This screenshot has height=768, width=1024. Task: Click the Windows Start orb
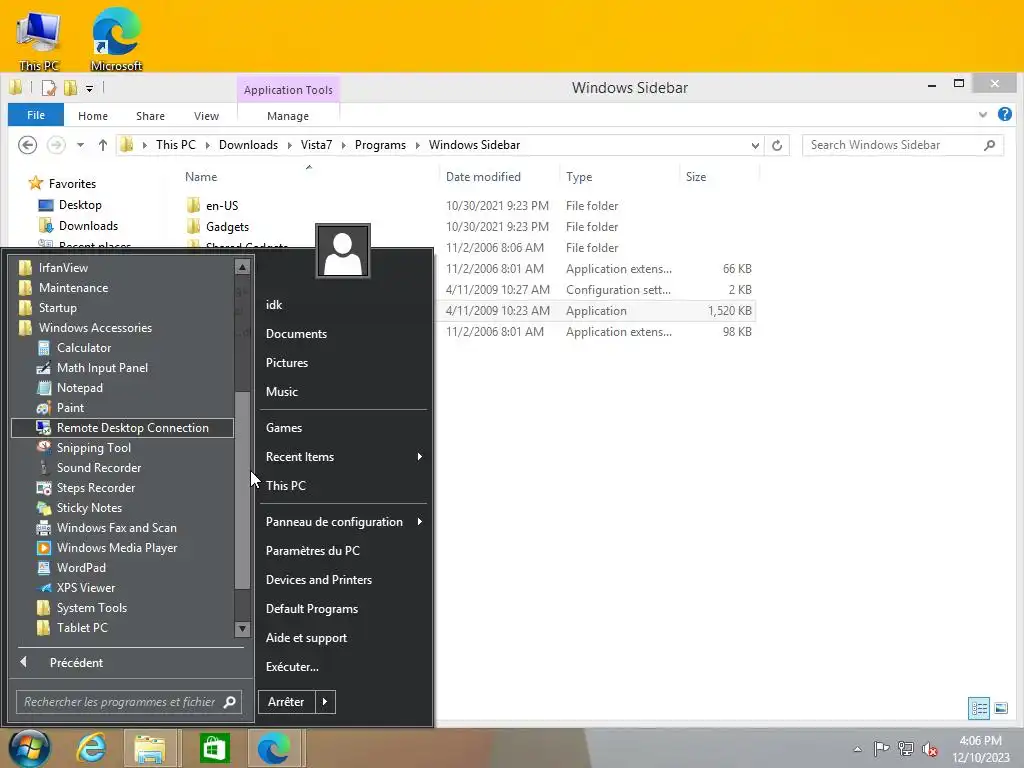tap(29, 748)
